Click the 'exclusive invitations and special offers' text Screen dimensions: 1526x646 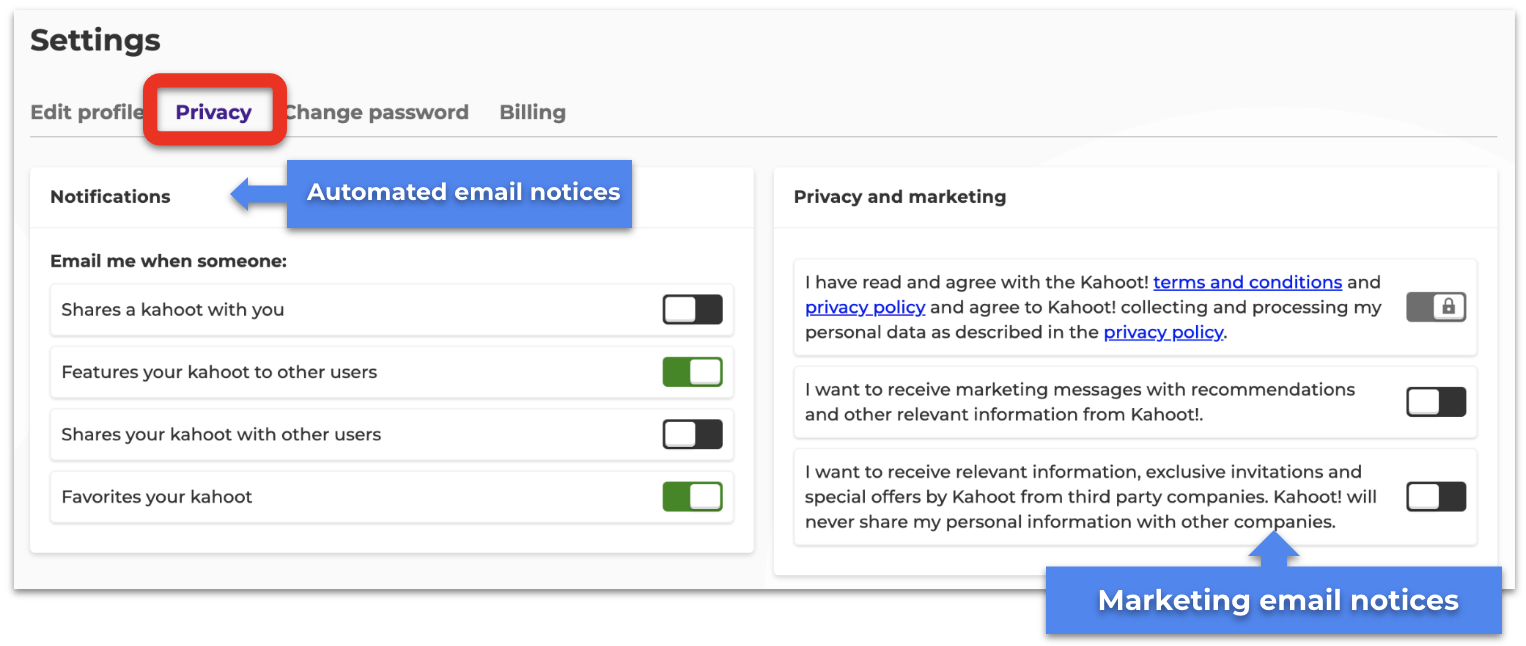[x=1084, y=484]
